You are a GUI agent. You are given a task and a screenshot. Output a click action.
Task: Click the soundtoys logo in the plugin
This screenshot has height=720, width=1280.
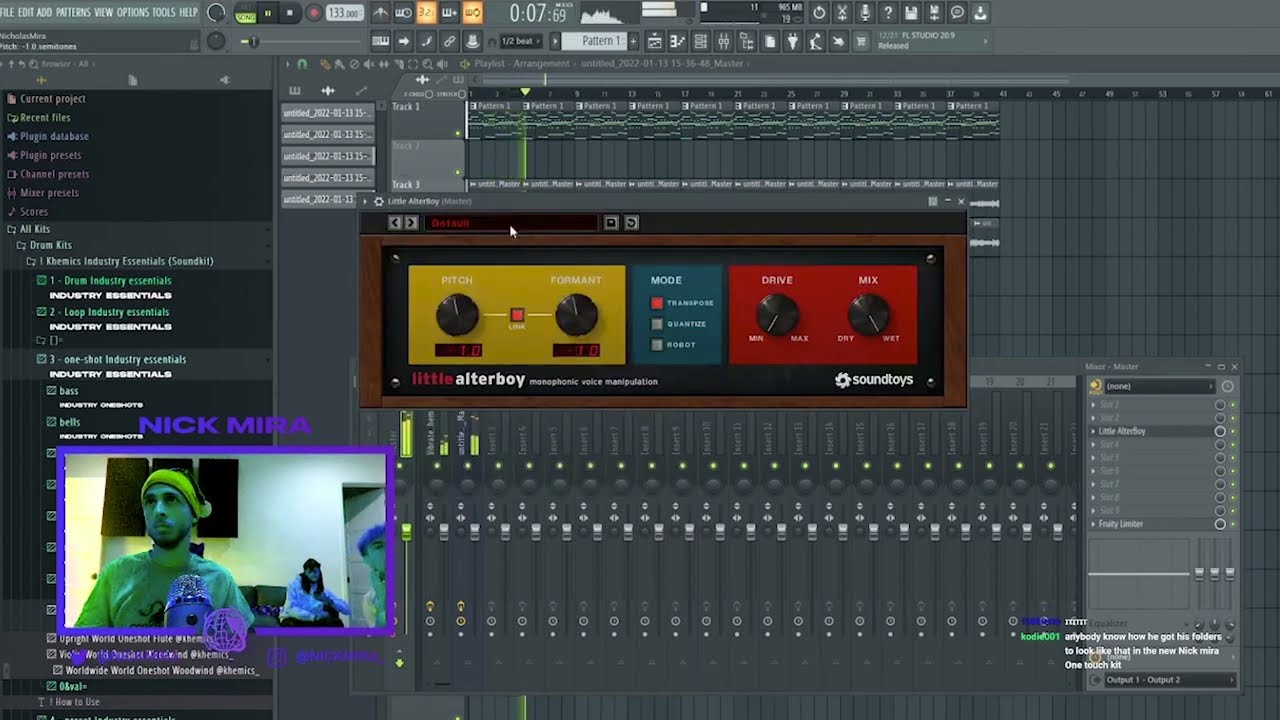(x=874, y=380)
